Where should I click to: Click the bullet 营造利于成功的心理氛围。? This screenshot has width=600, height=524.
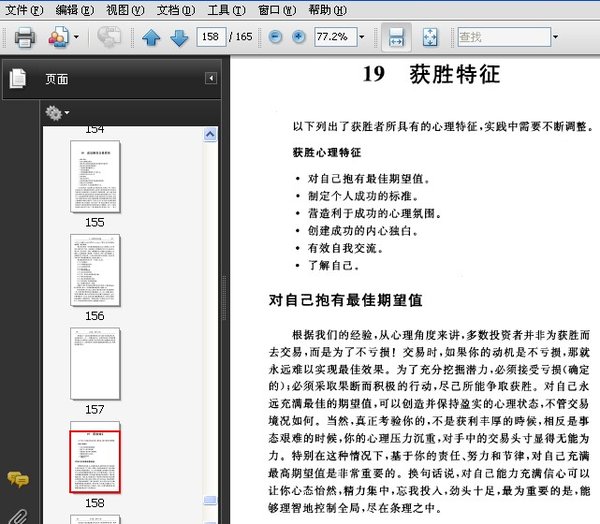tap(375, 213)
